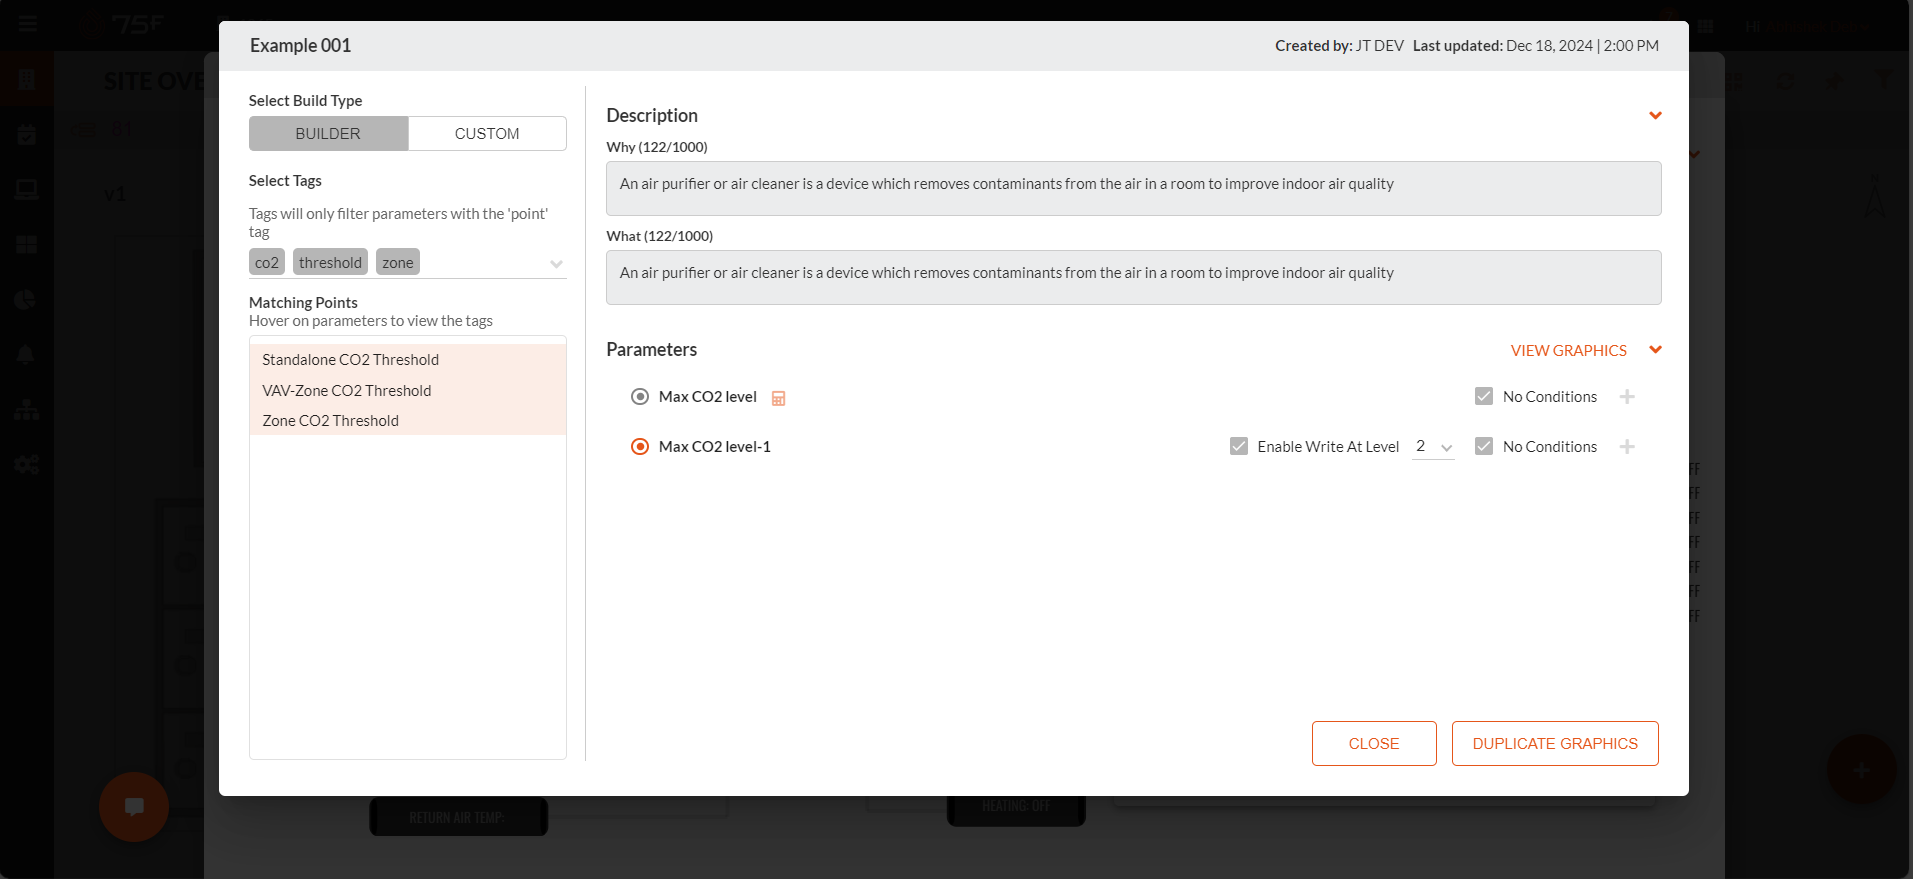
Task: Click into the Why description field
Action: coord(1133,189)
